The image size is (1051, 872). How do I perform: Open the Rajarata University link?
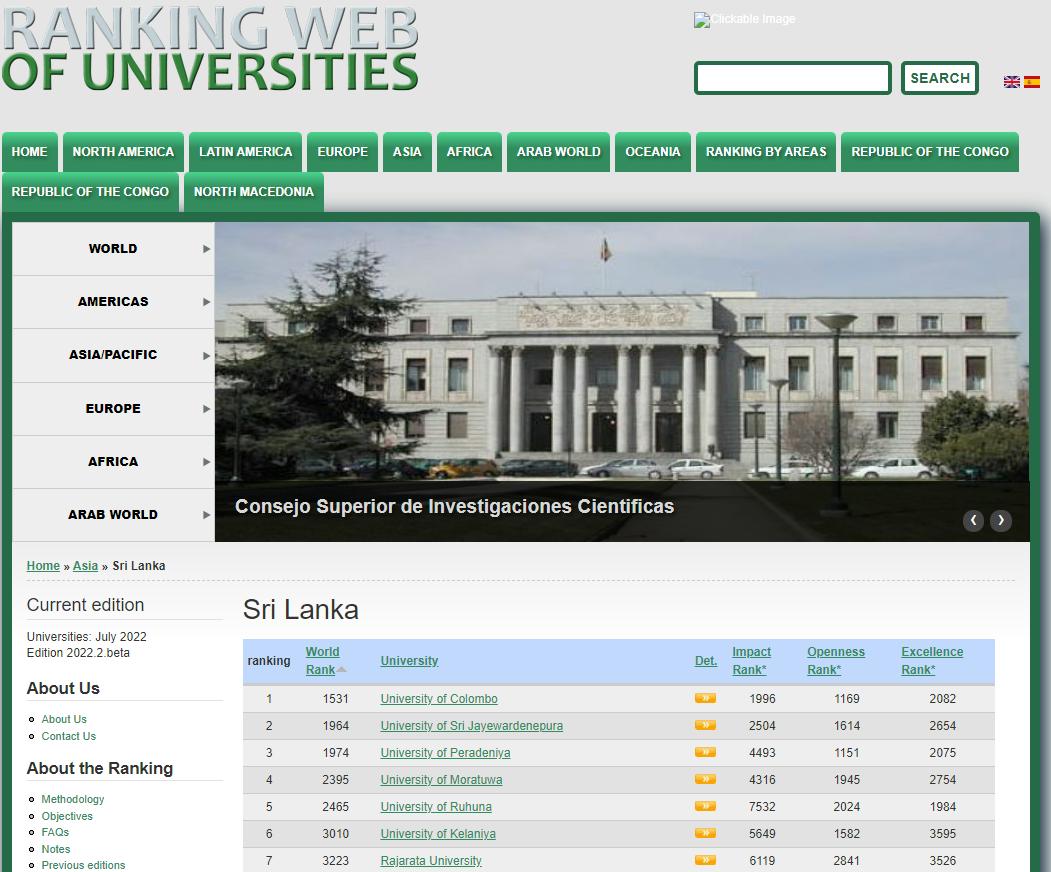click(431, 861)
